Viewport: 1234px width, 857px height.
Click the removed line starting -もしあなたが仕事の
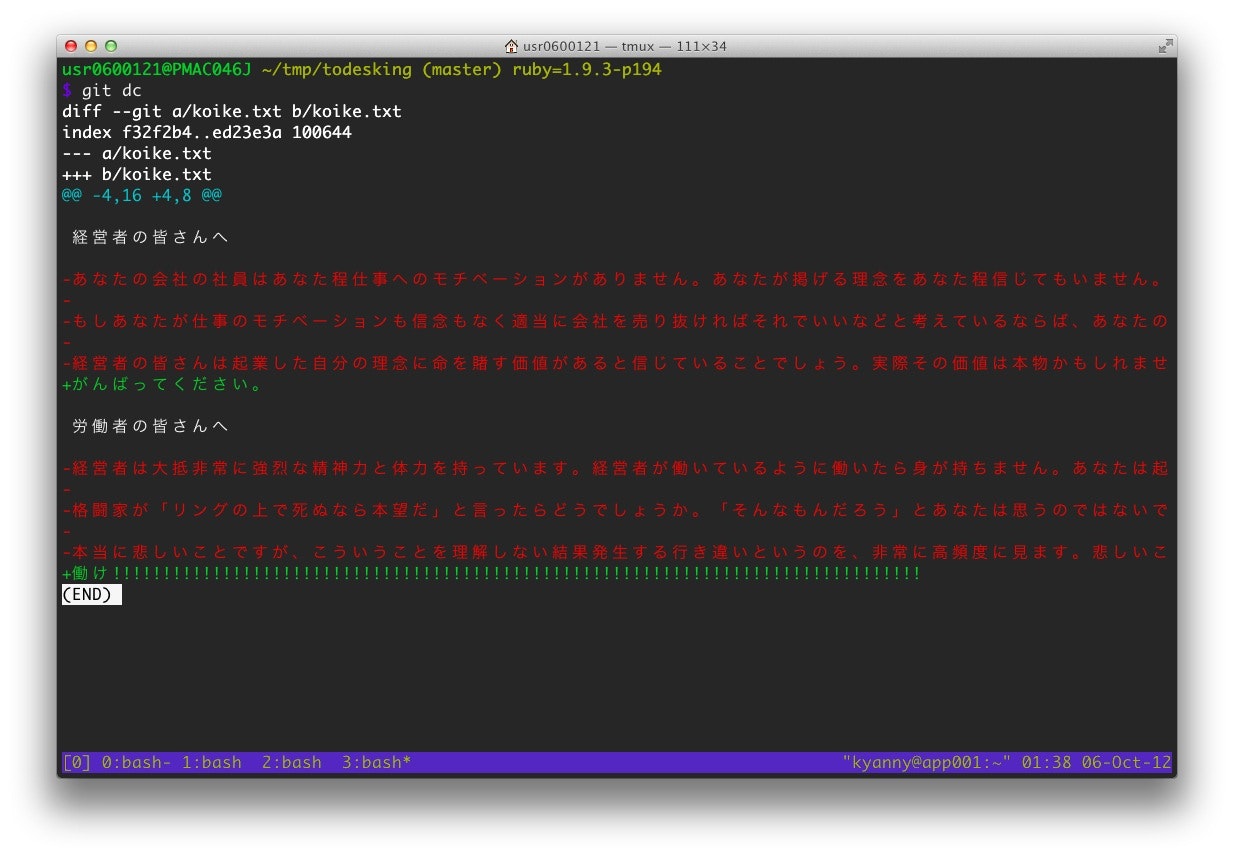coord(616,322)
